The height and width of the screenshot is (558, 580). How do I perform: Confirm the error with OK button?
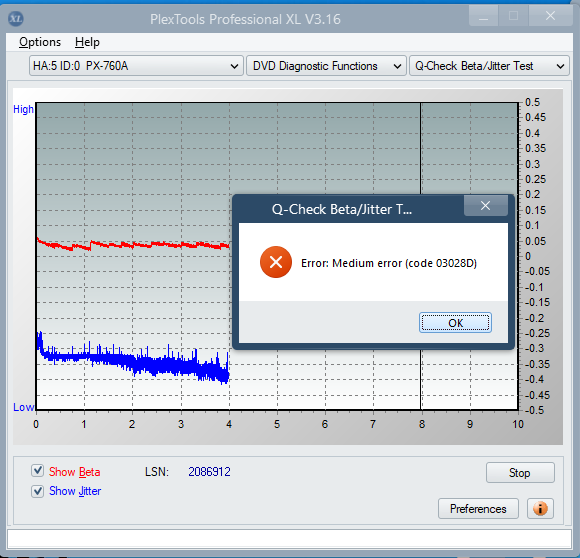pyautogui.click(x=455, y=323)
